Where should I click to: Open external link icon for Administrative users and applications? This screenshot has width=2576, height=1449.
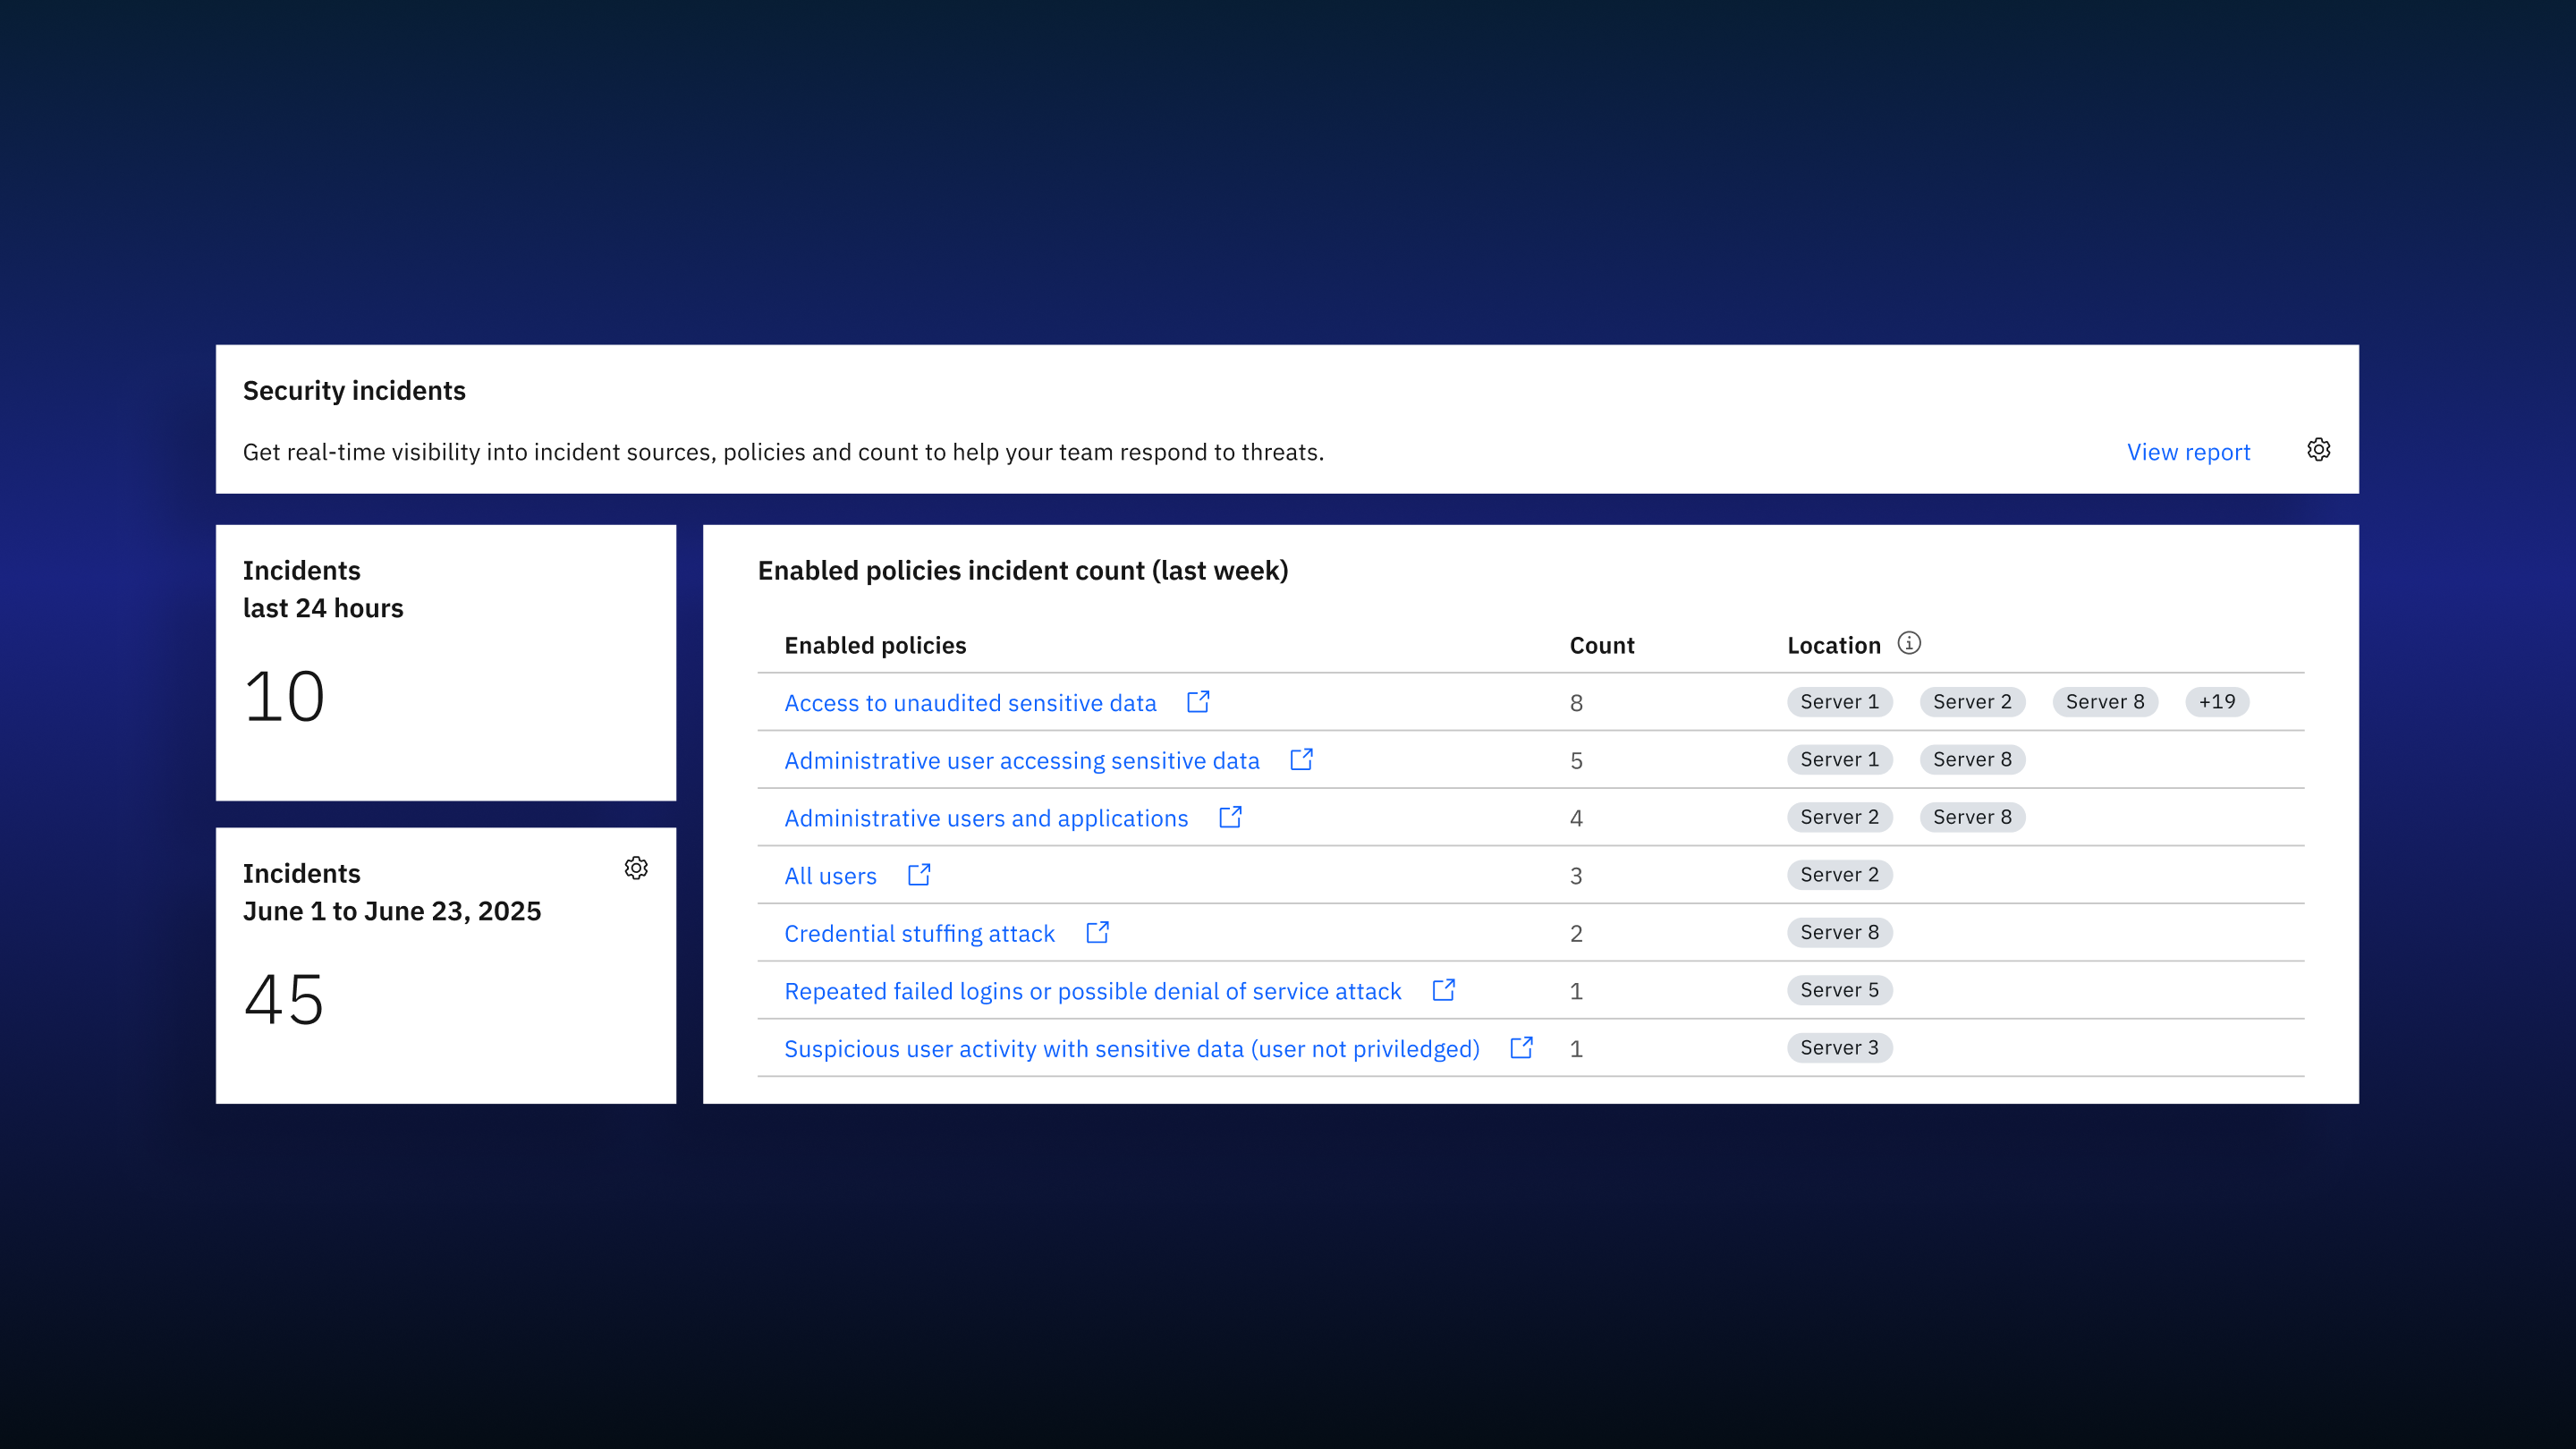pyautogui.click(x=1230, y=817)
